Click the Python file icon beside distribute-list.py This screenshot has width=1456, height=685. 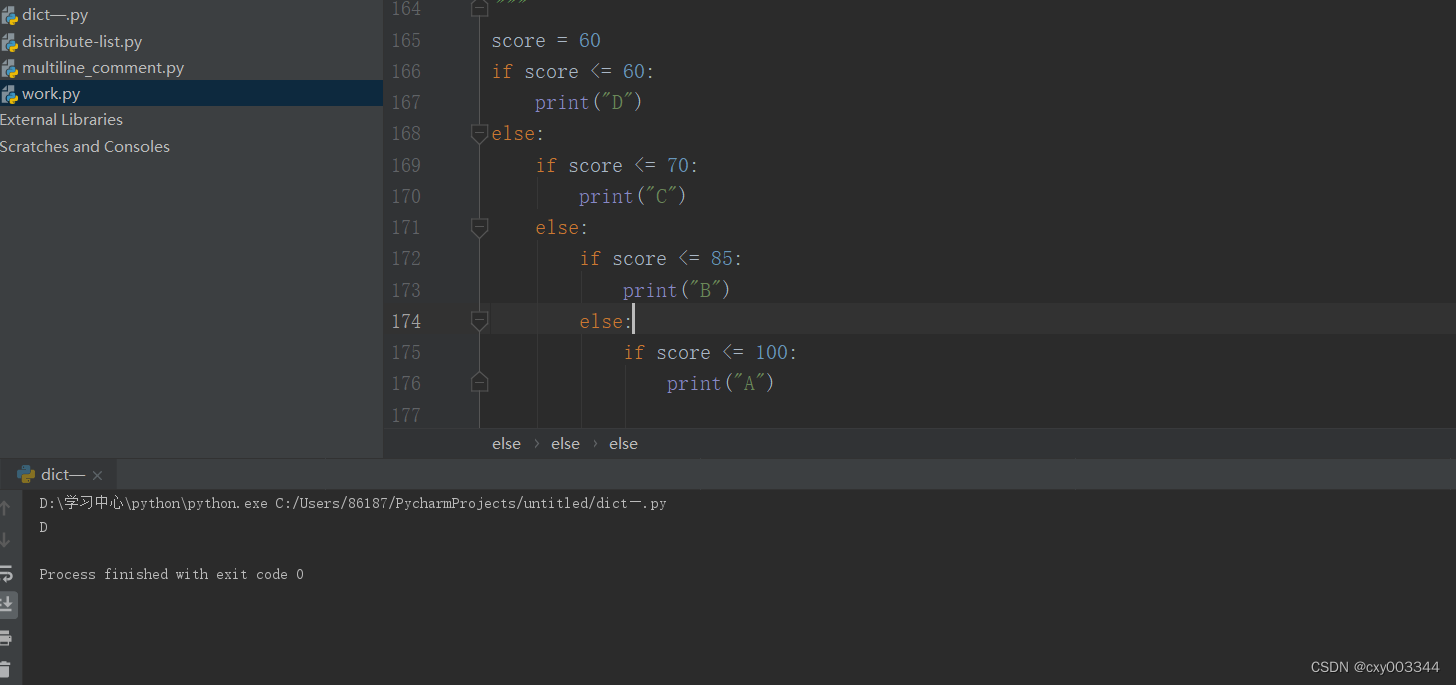10,42
